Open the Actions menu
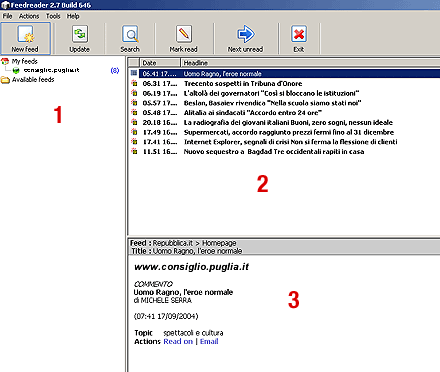Image resolution: width=440 pixels, height=372 pixels. click(29, 16)
